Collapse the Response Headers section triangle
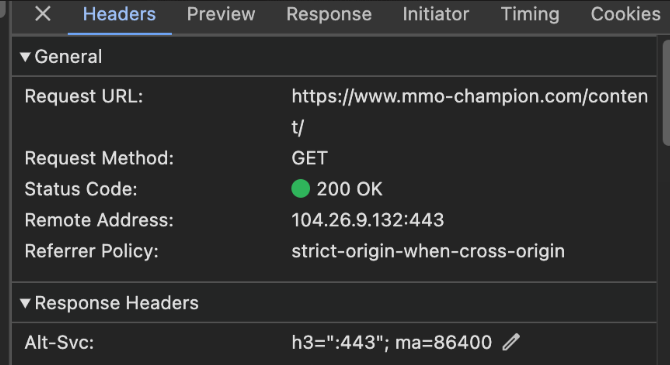The width and height of the screenshot is (670, 365). pyautogui.click(x=25, y=303)
